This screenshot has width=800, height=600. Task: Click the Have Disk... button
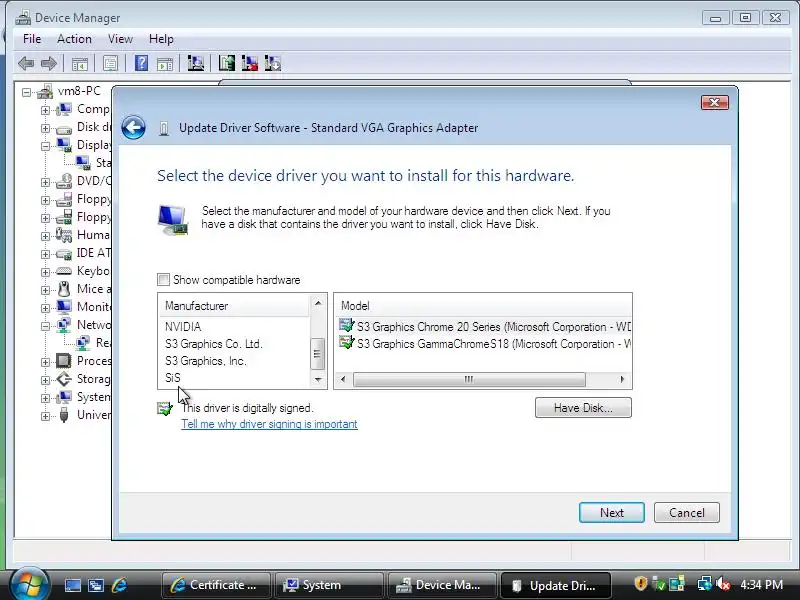point(583,408)
